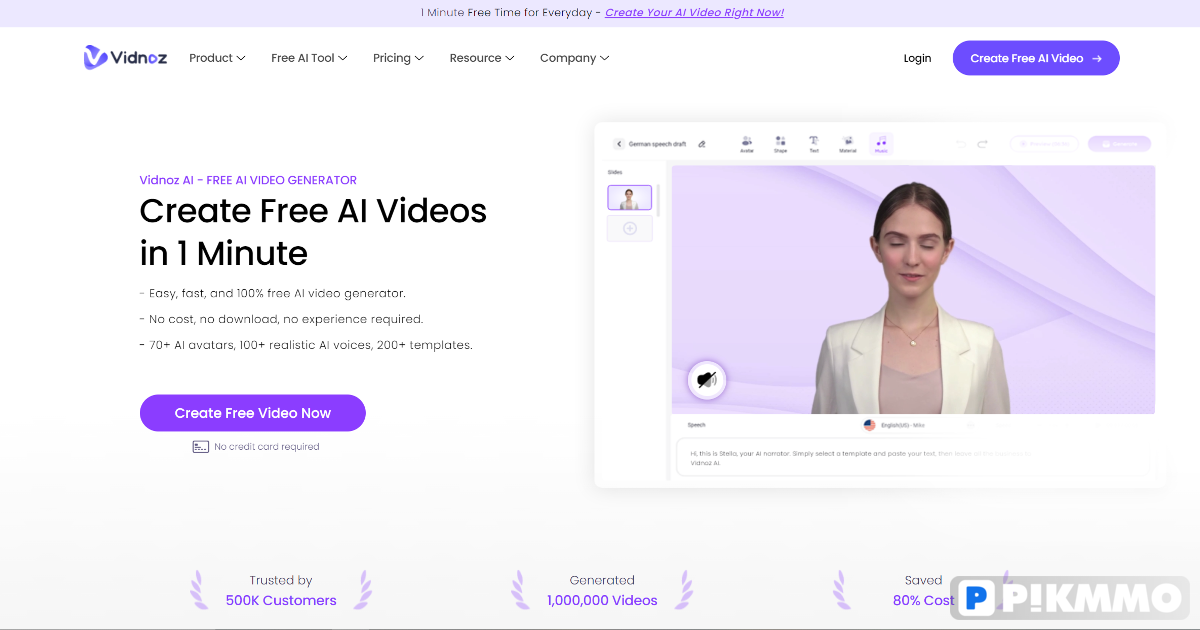The height and width of the screenshot is (630, 1200).
Task: Unmute the preview video sound
Action: pyautogui.click(x=707, y=379)
